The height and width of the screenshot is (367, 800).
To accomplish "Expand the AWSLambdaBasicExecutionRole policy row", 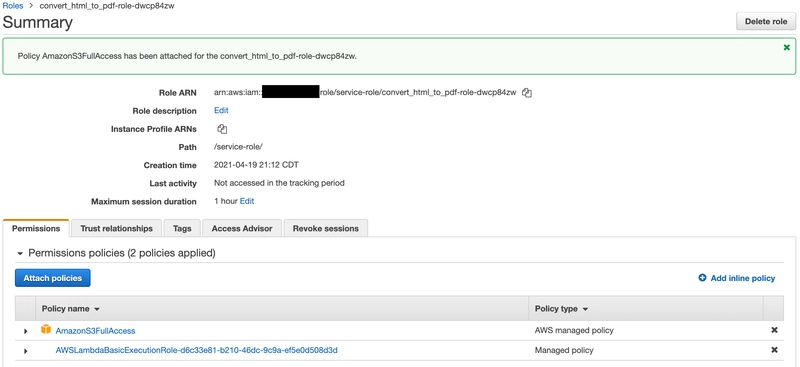I will [26, 351].
